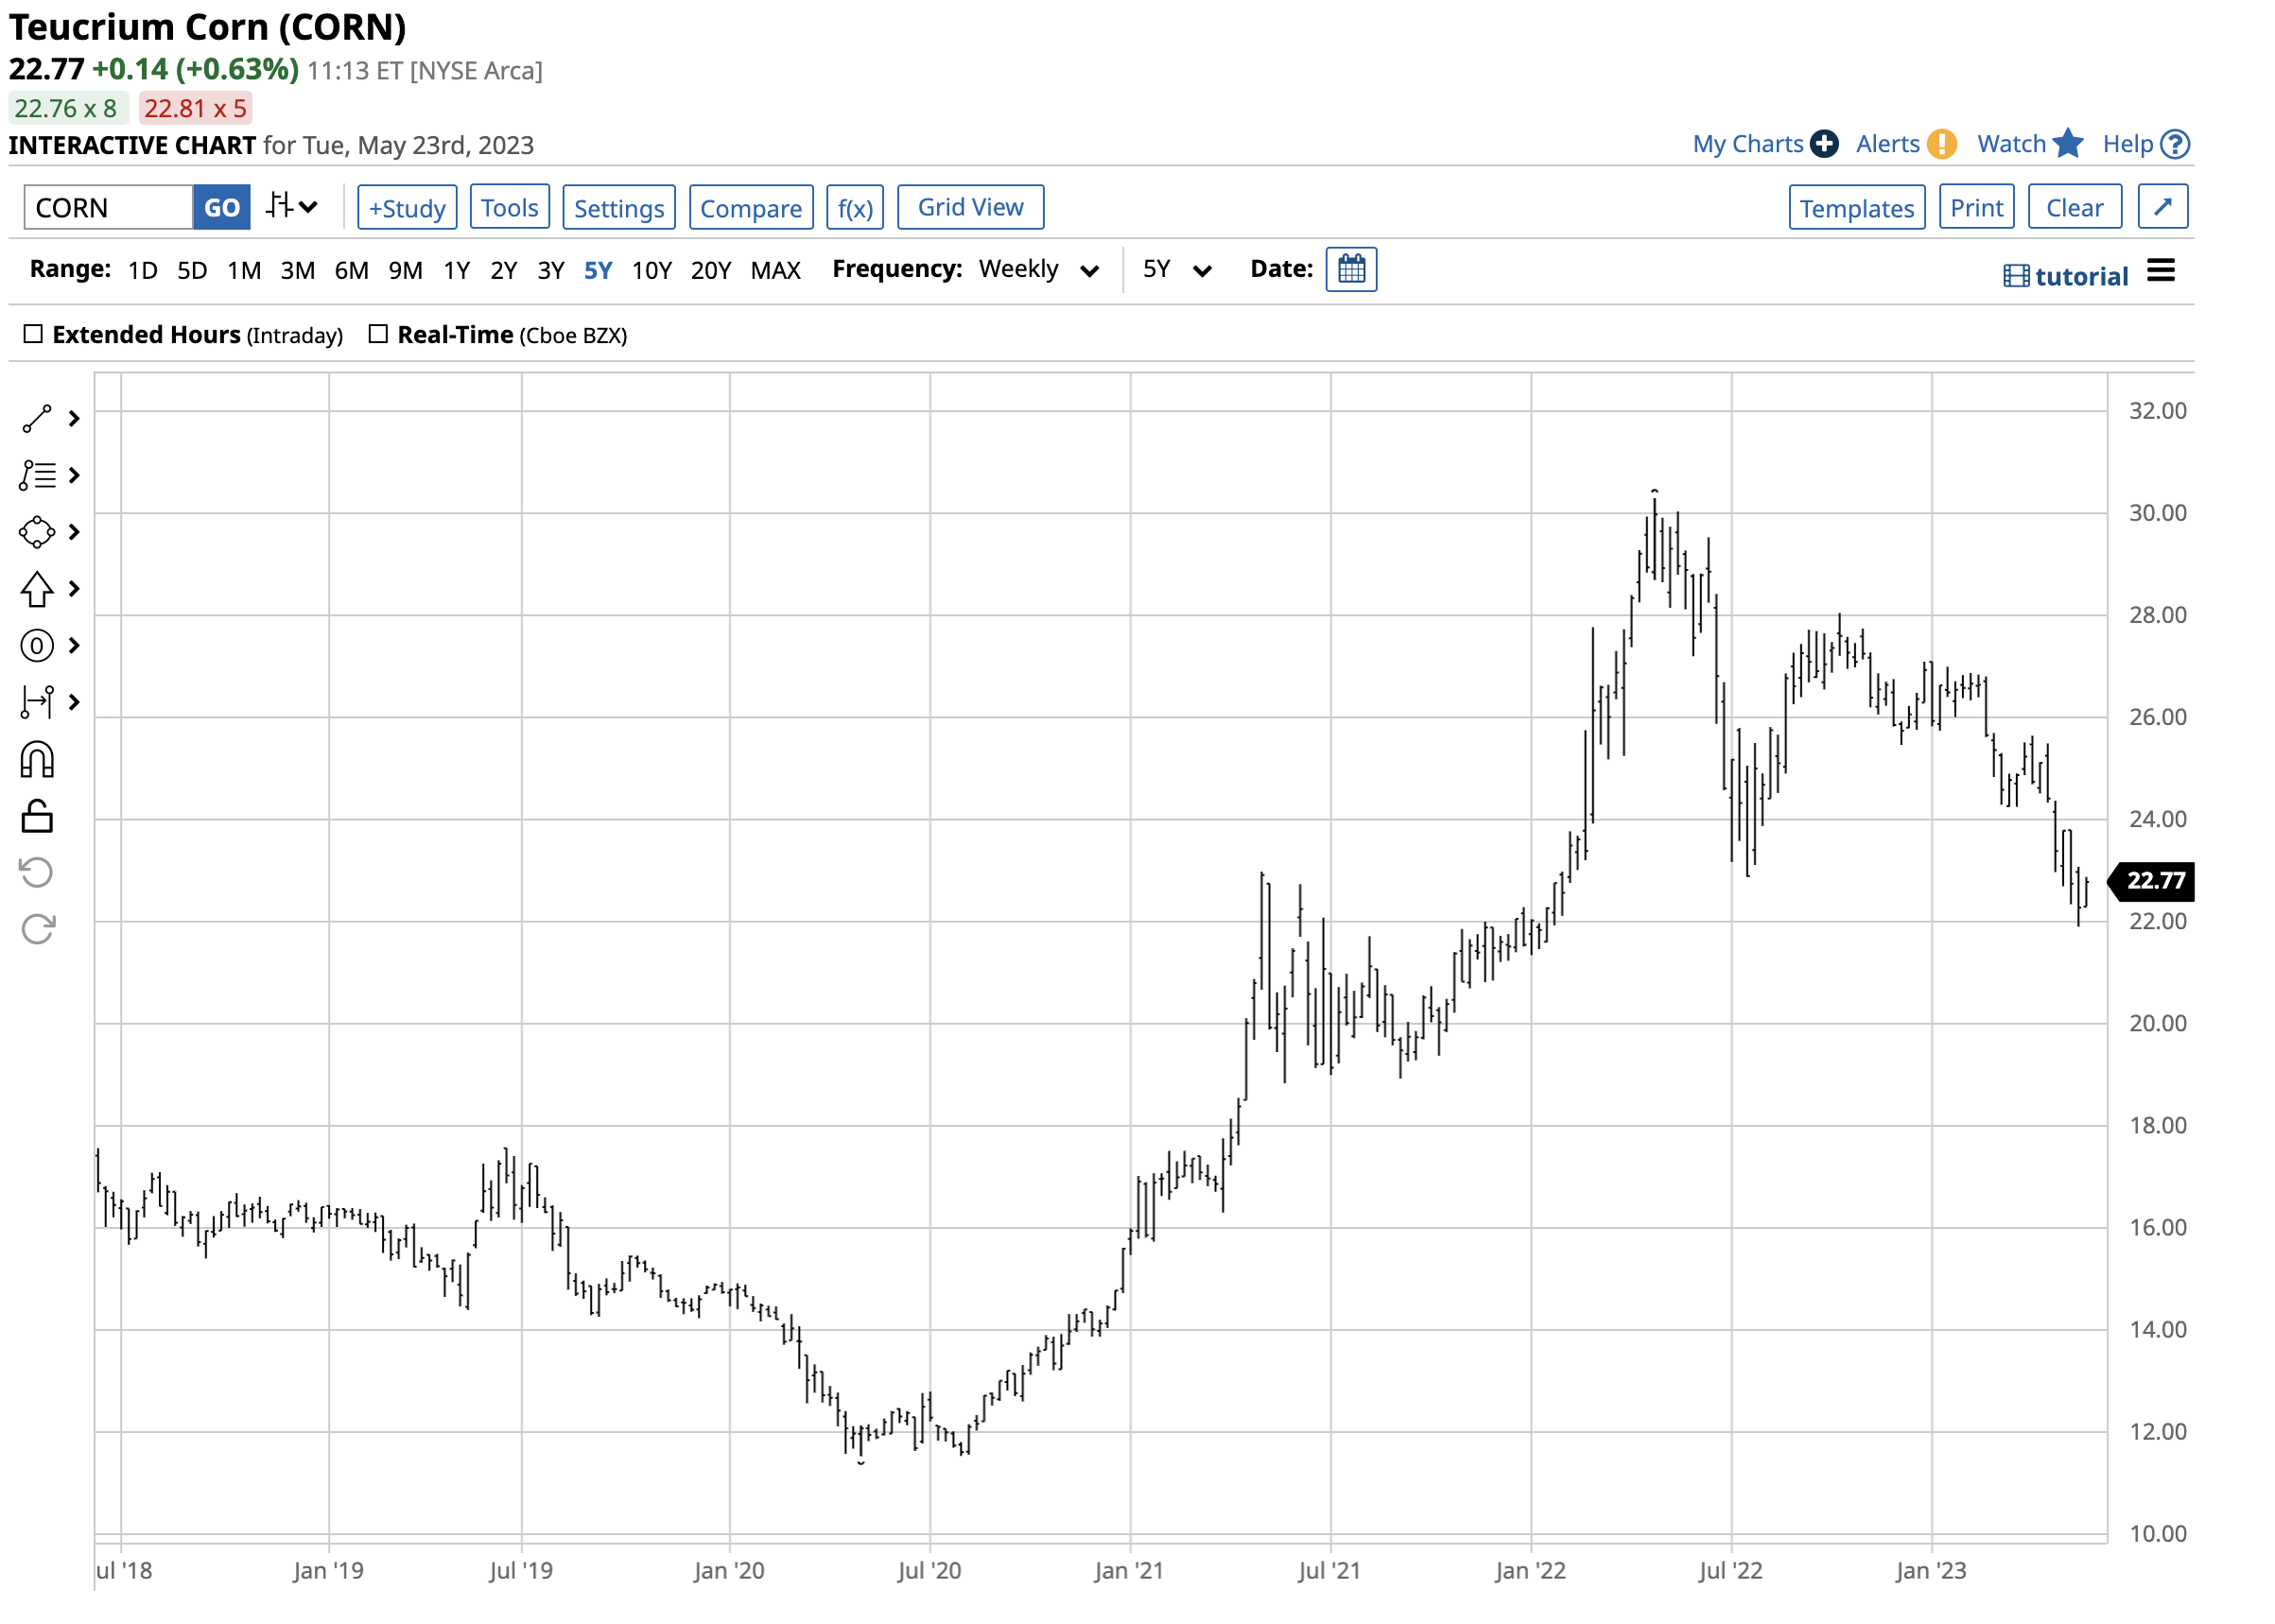Screen dimensions: 2275x1624
Task: Click inside the CORN symbol field
Action: [105, 207]
